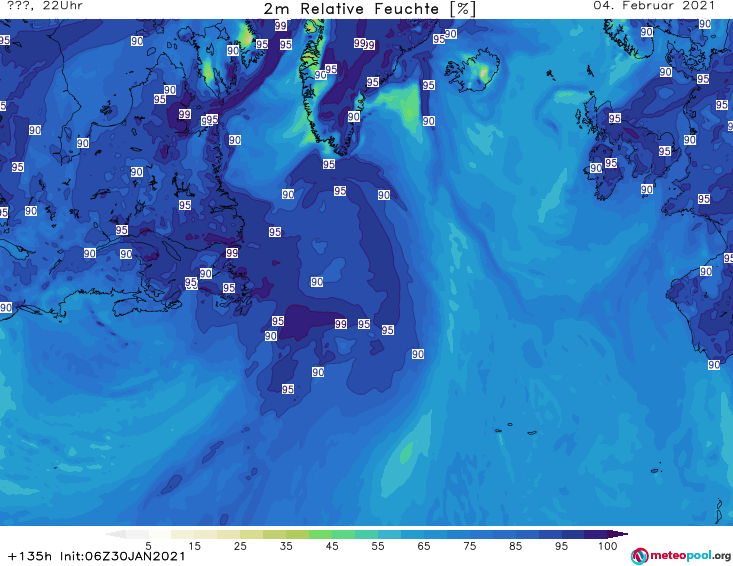Click the '90' label at the map's bottom-right coast

point(714,365)
